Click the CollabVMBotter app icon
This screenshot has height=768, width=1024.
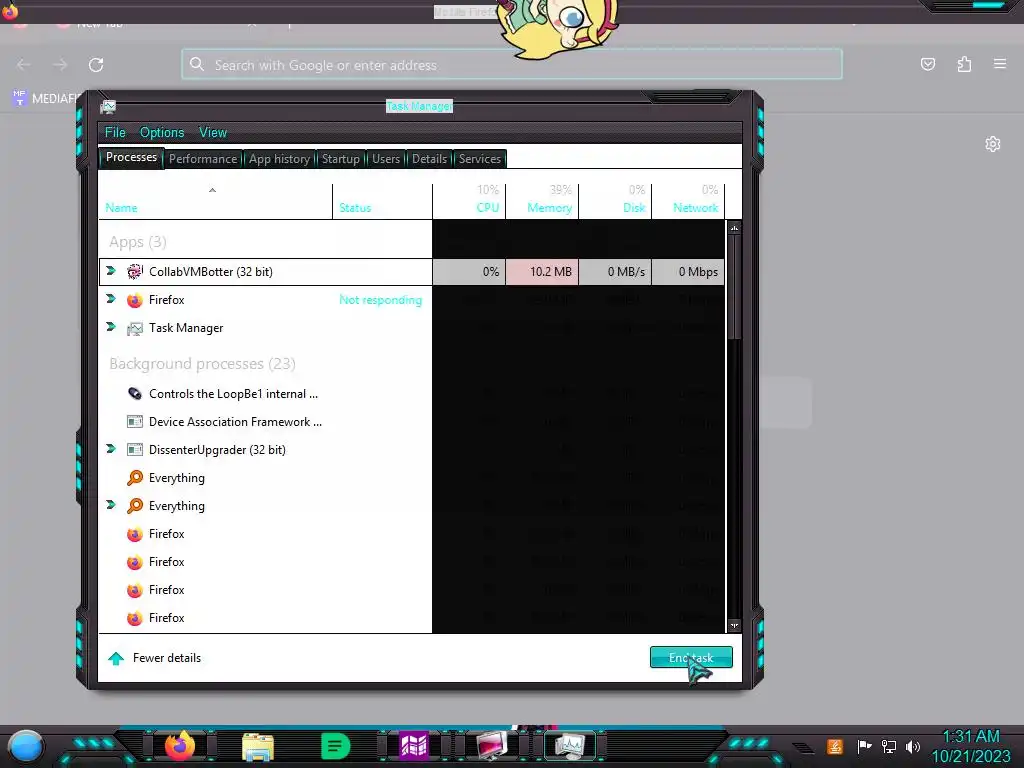[135, 272]
